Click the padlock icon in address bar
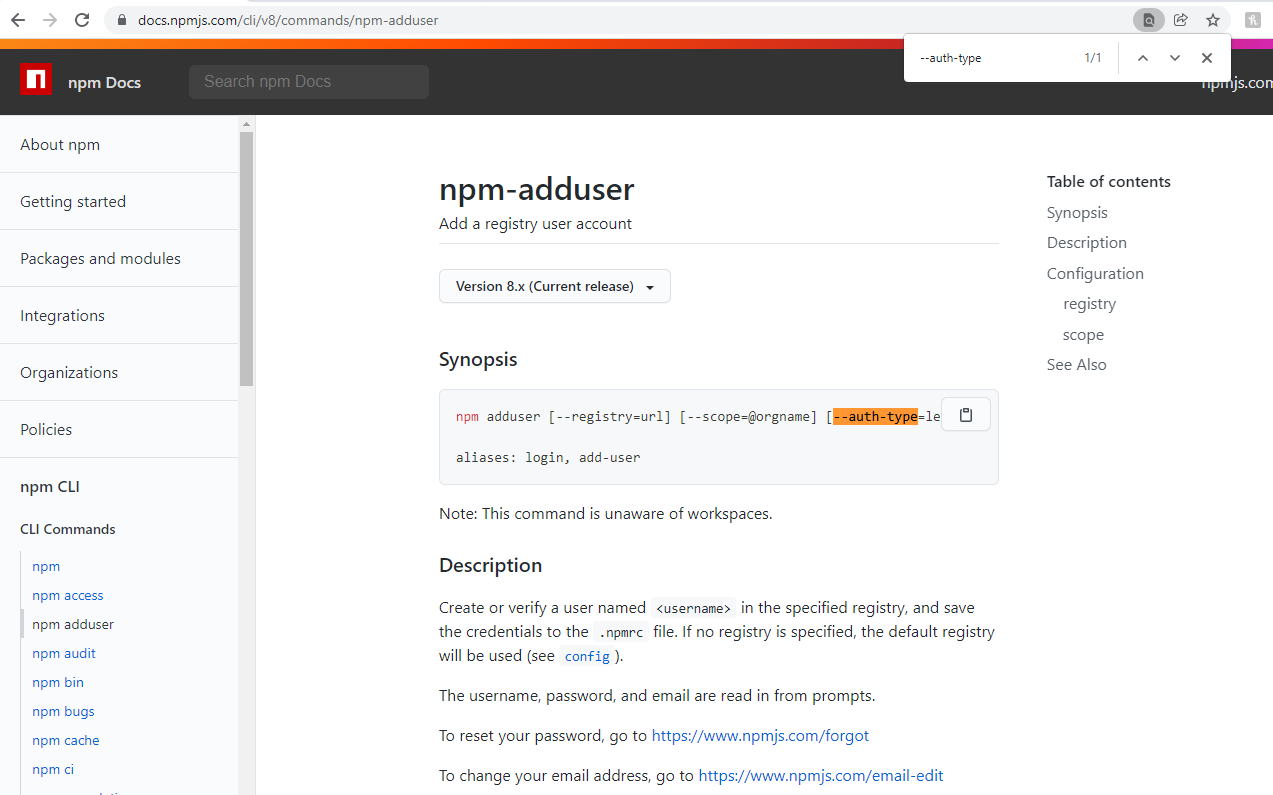The image size is (1273, 795). click(x=122, y=20)
